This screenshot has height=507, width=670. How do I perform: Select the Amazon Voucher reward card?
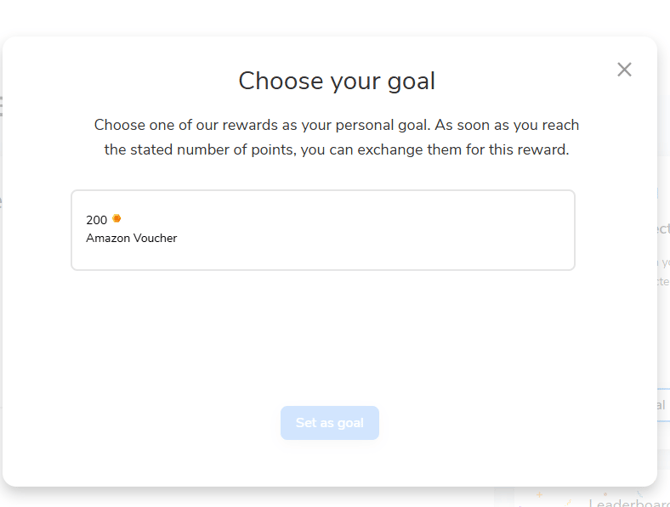coord(322,230)
